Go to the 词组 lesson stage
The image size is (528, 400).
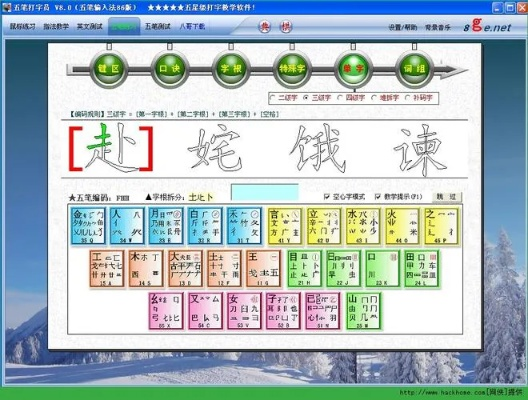click(414, 69)
